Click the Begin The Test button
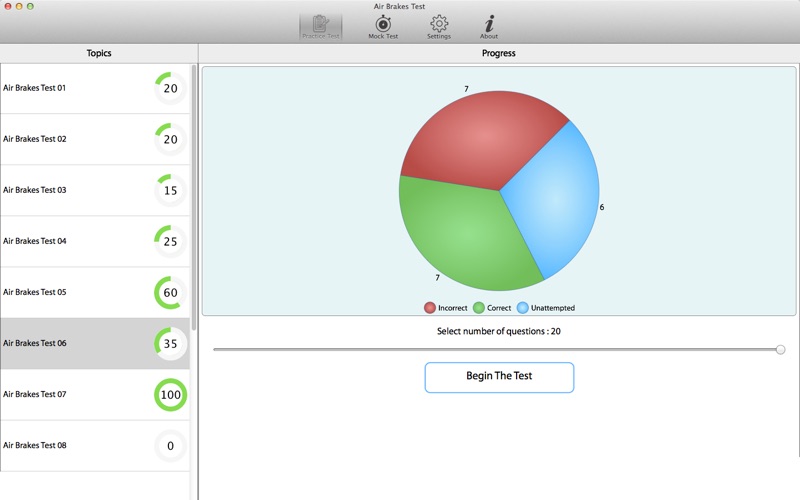The height and width of the screenshot is (500, 800). [499, 377]
